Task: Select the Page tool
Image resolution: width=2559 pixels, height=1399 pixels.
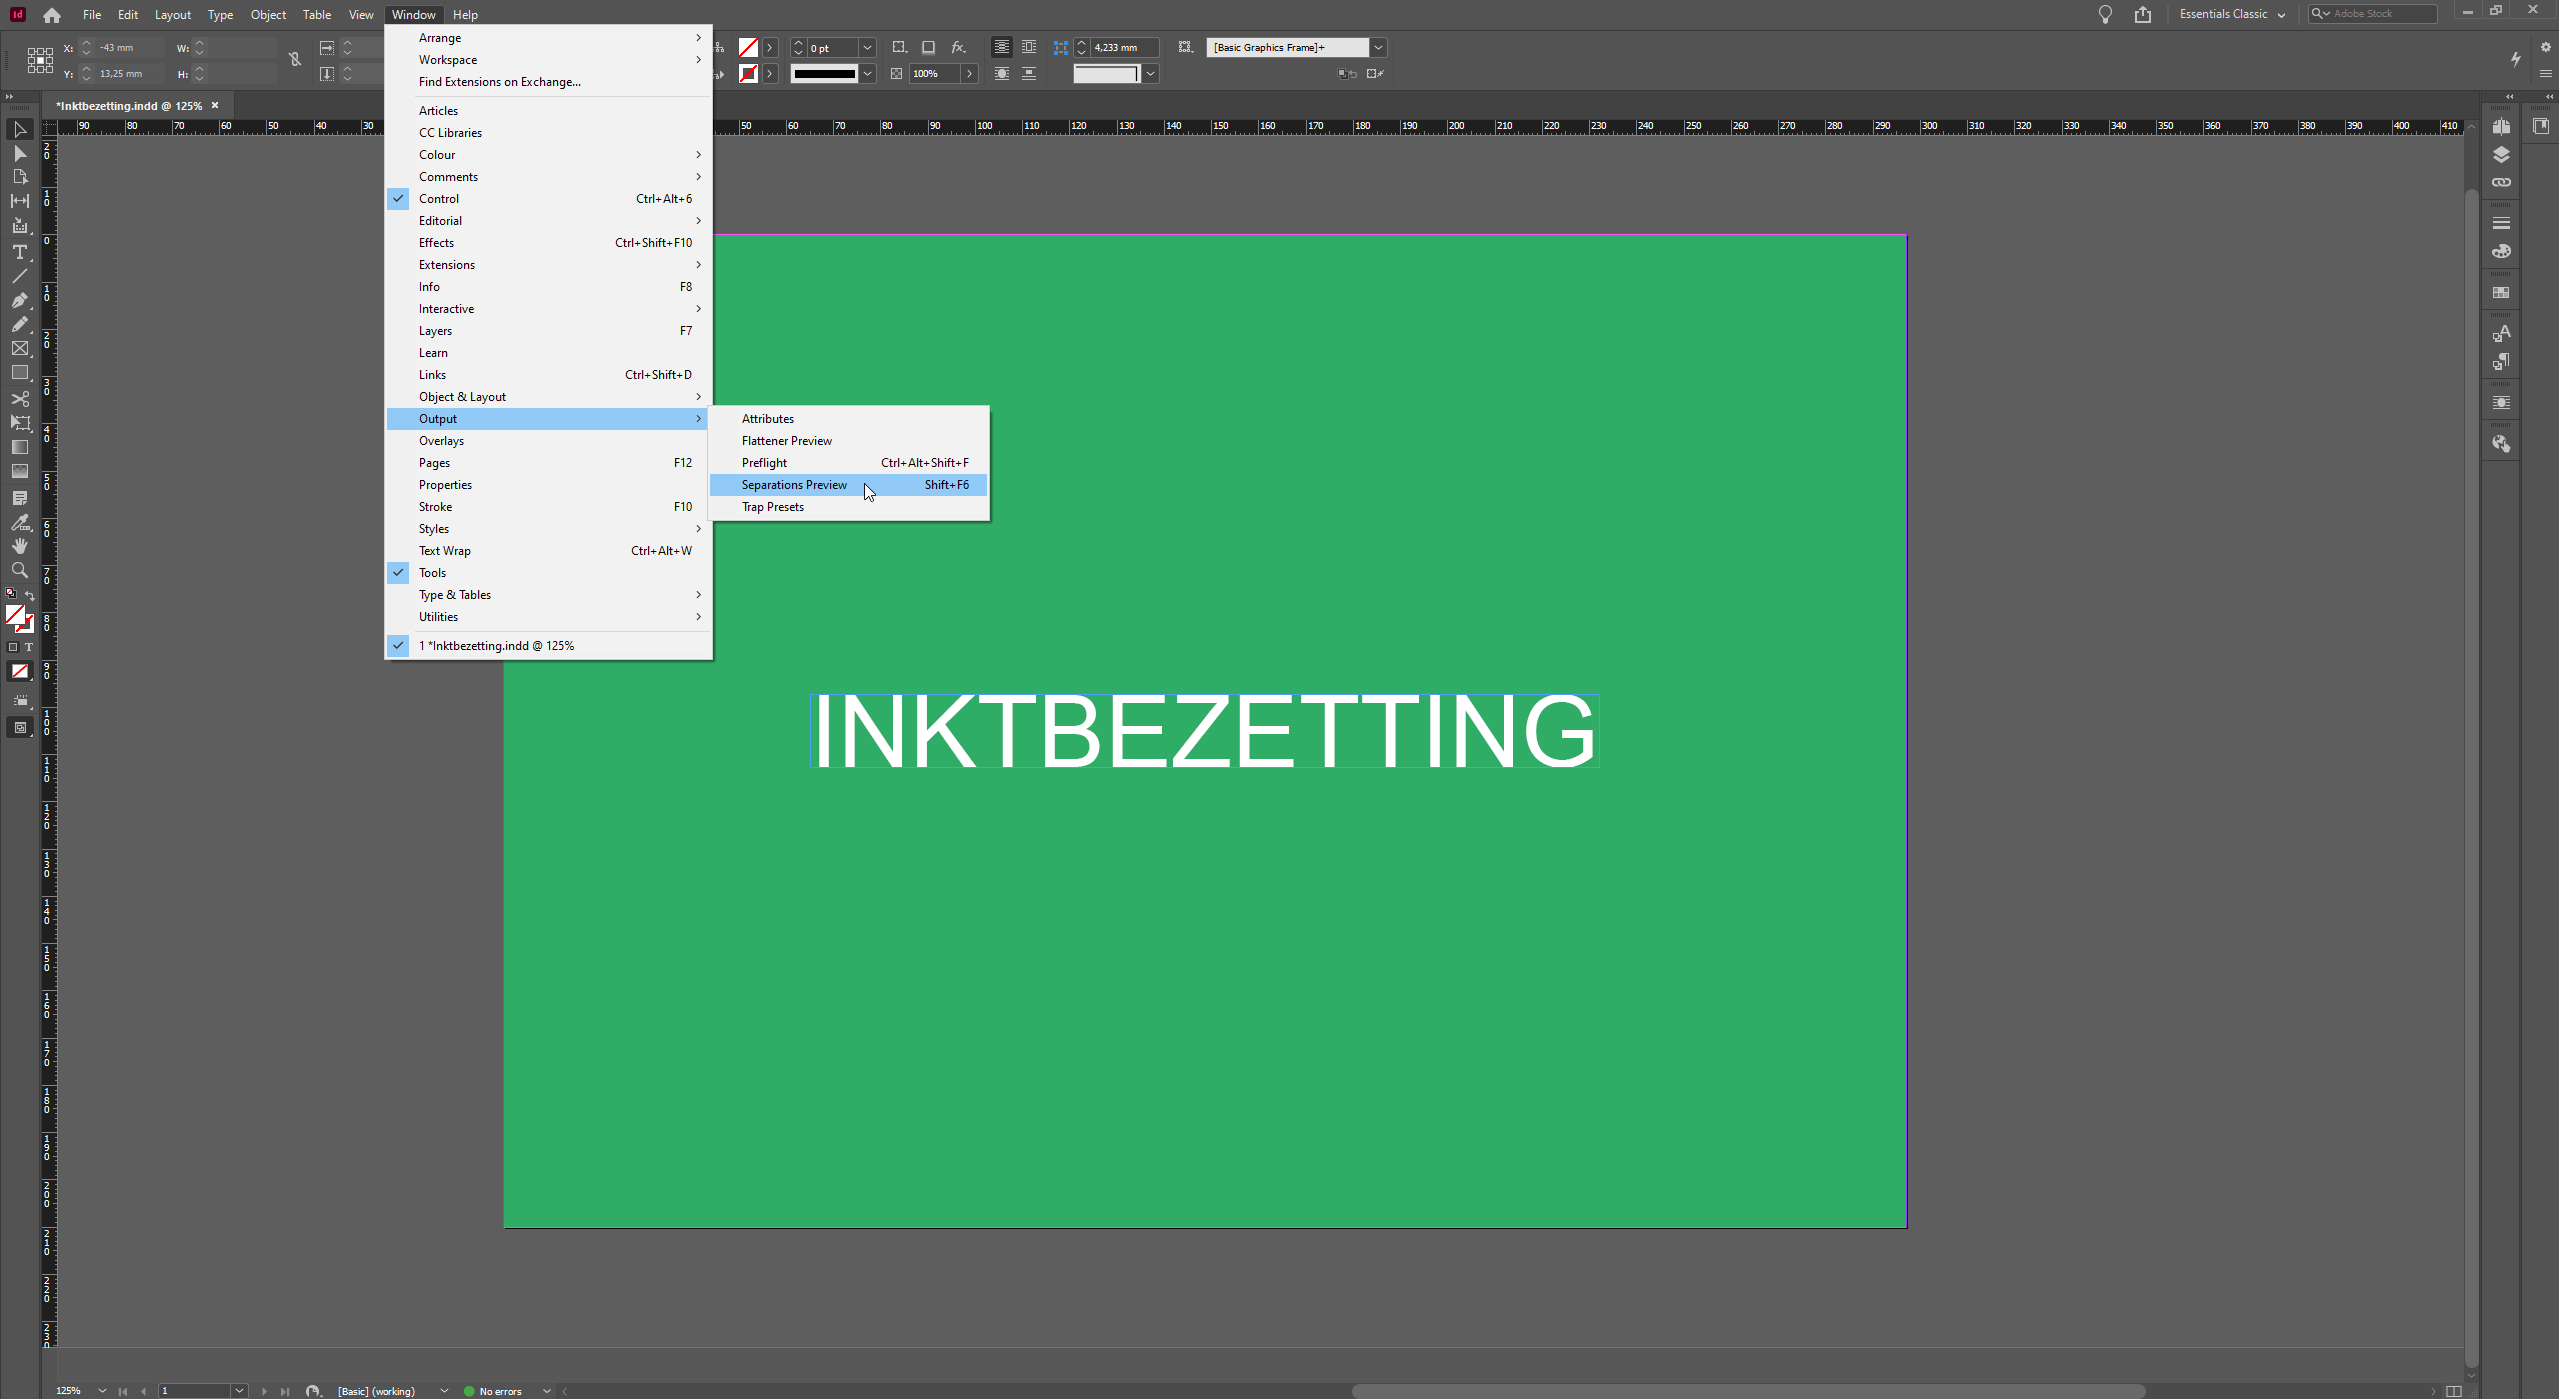Action: click(x=19, y=177)
